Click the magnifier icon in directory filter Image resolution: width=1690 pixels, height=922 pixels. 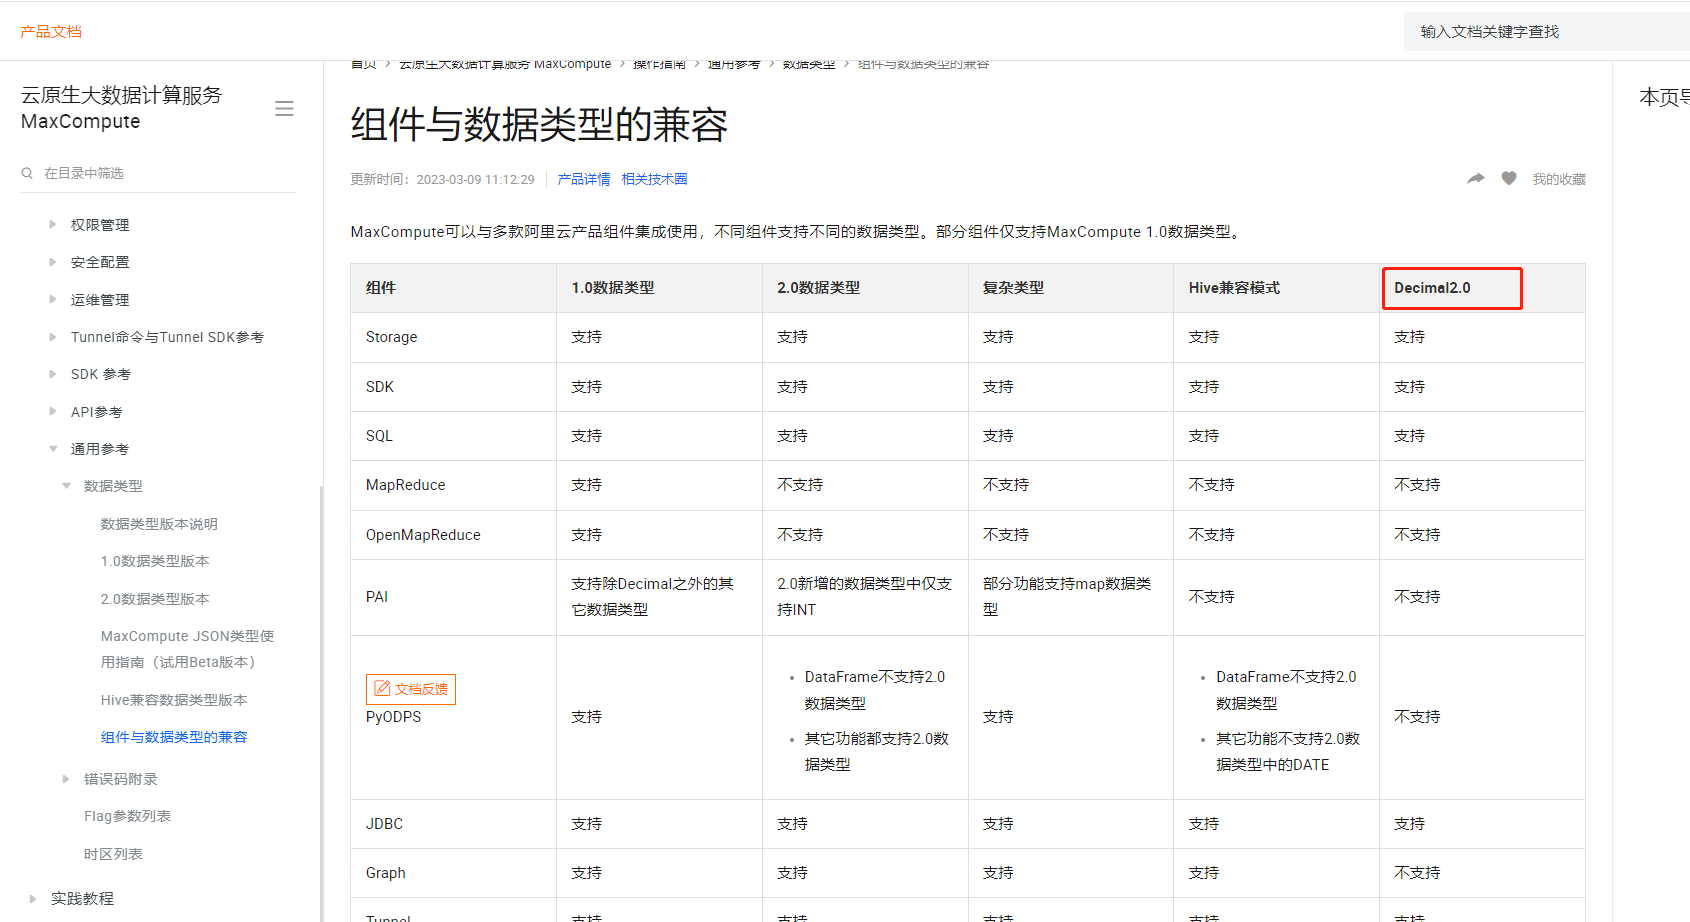click(27, 173)
